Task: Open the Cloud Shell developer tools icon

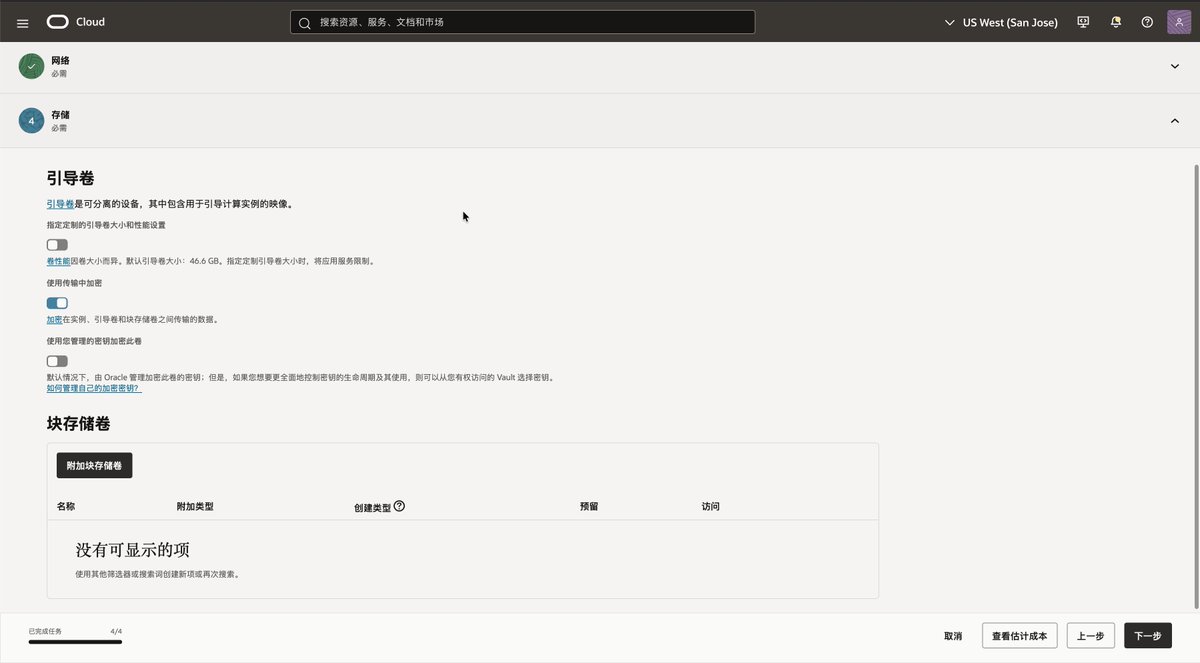Action: (x=1083, y=22)
